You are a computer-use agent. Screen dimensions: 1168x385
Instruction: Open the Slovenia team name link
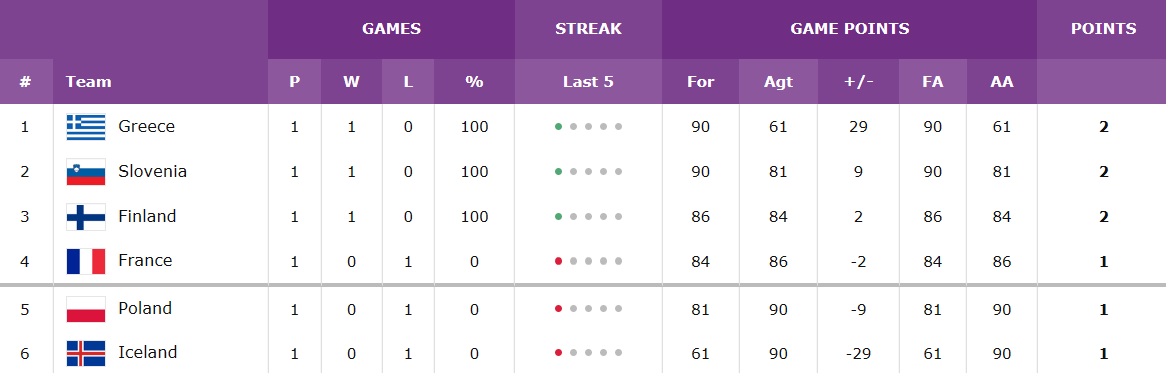(x=153, y=171)
